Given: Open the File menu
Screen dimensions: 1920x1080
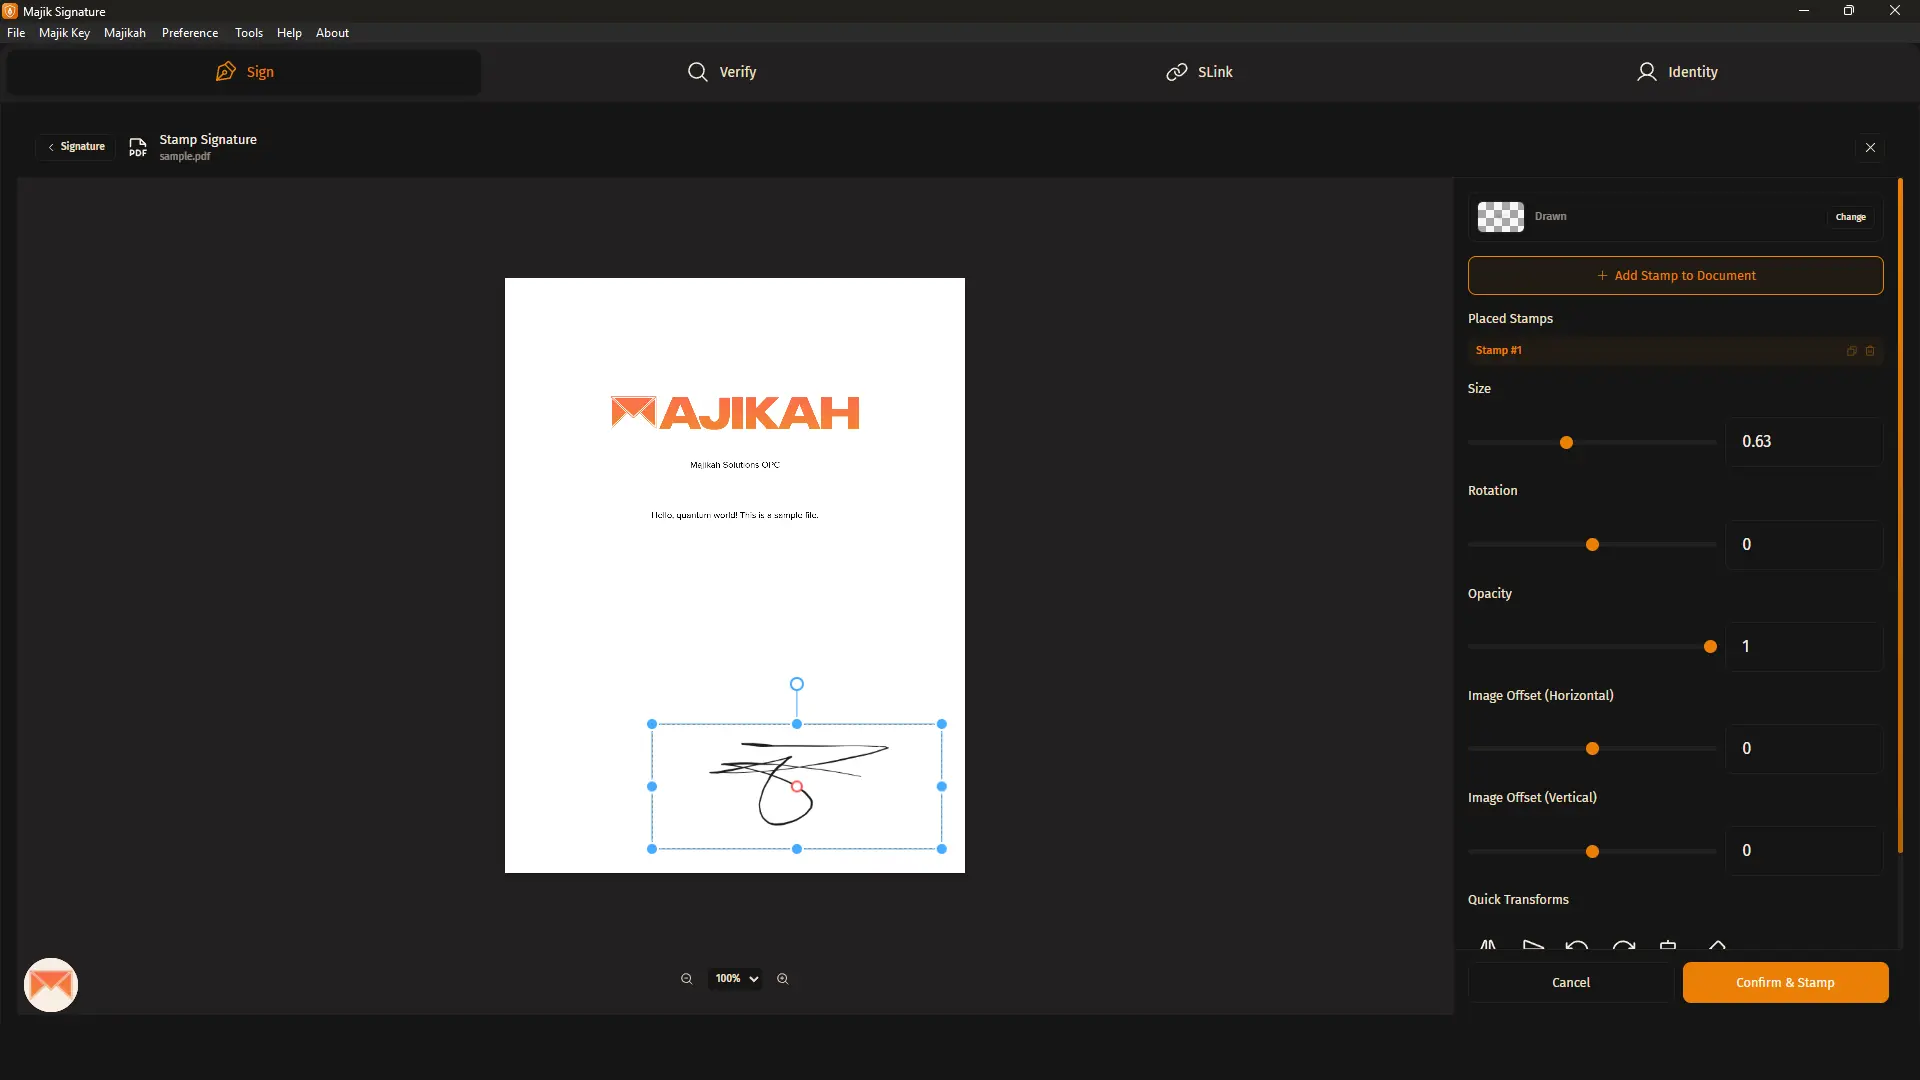Looking at the screenshot, I should pyautogui.click(x=16, y=33).
